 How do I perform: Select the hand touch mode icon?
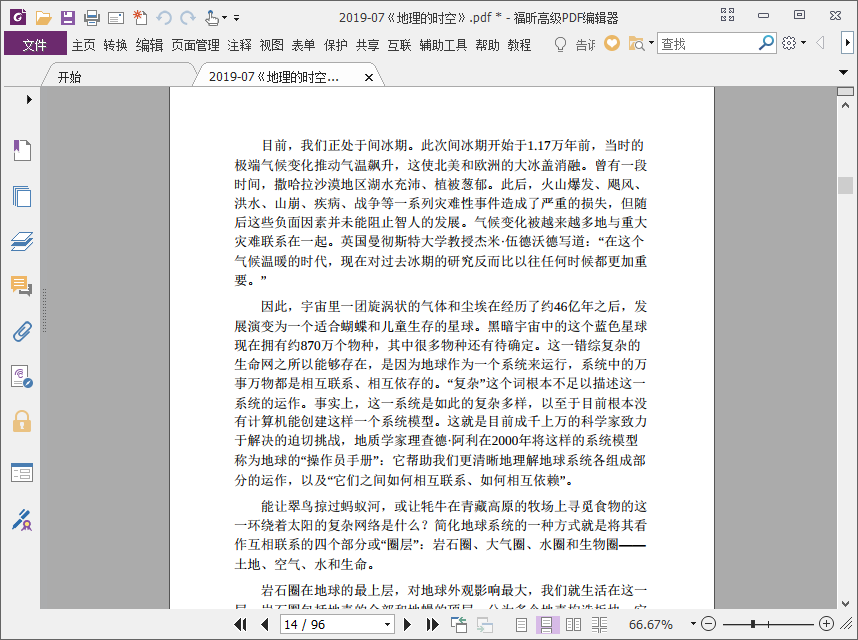point(212,18)
